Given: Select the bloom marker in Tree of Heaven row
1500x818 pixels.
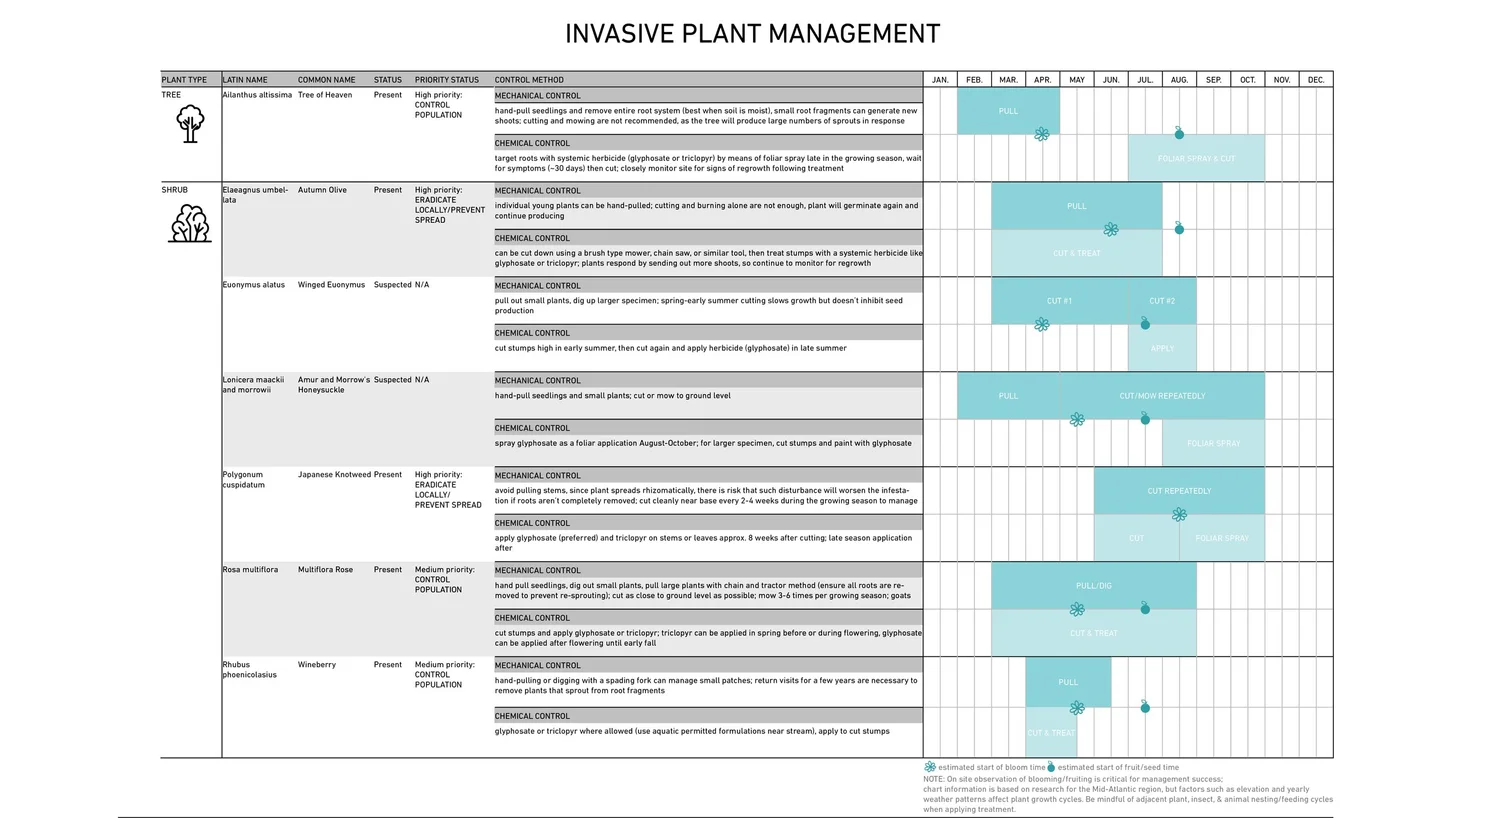Looking at the screenshot, I should (1042, 134).
